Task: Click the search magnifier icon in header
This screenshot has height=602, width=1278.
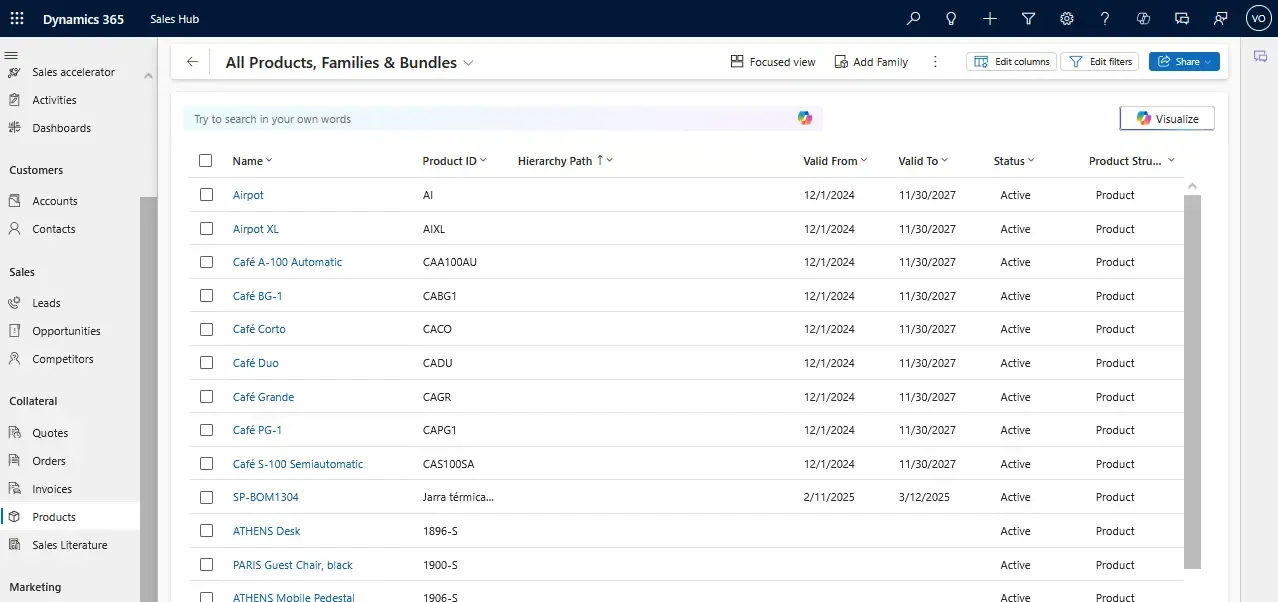Action: (x=913, y=19)
